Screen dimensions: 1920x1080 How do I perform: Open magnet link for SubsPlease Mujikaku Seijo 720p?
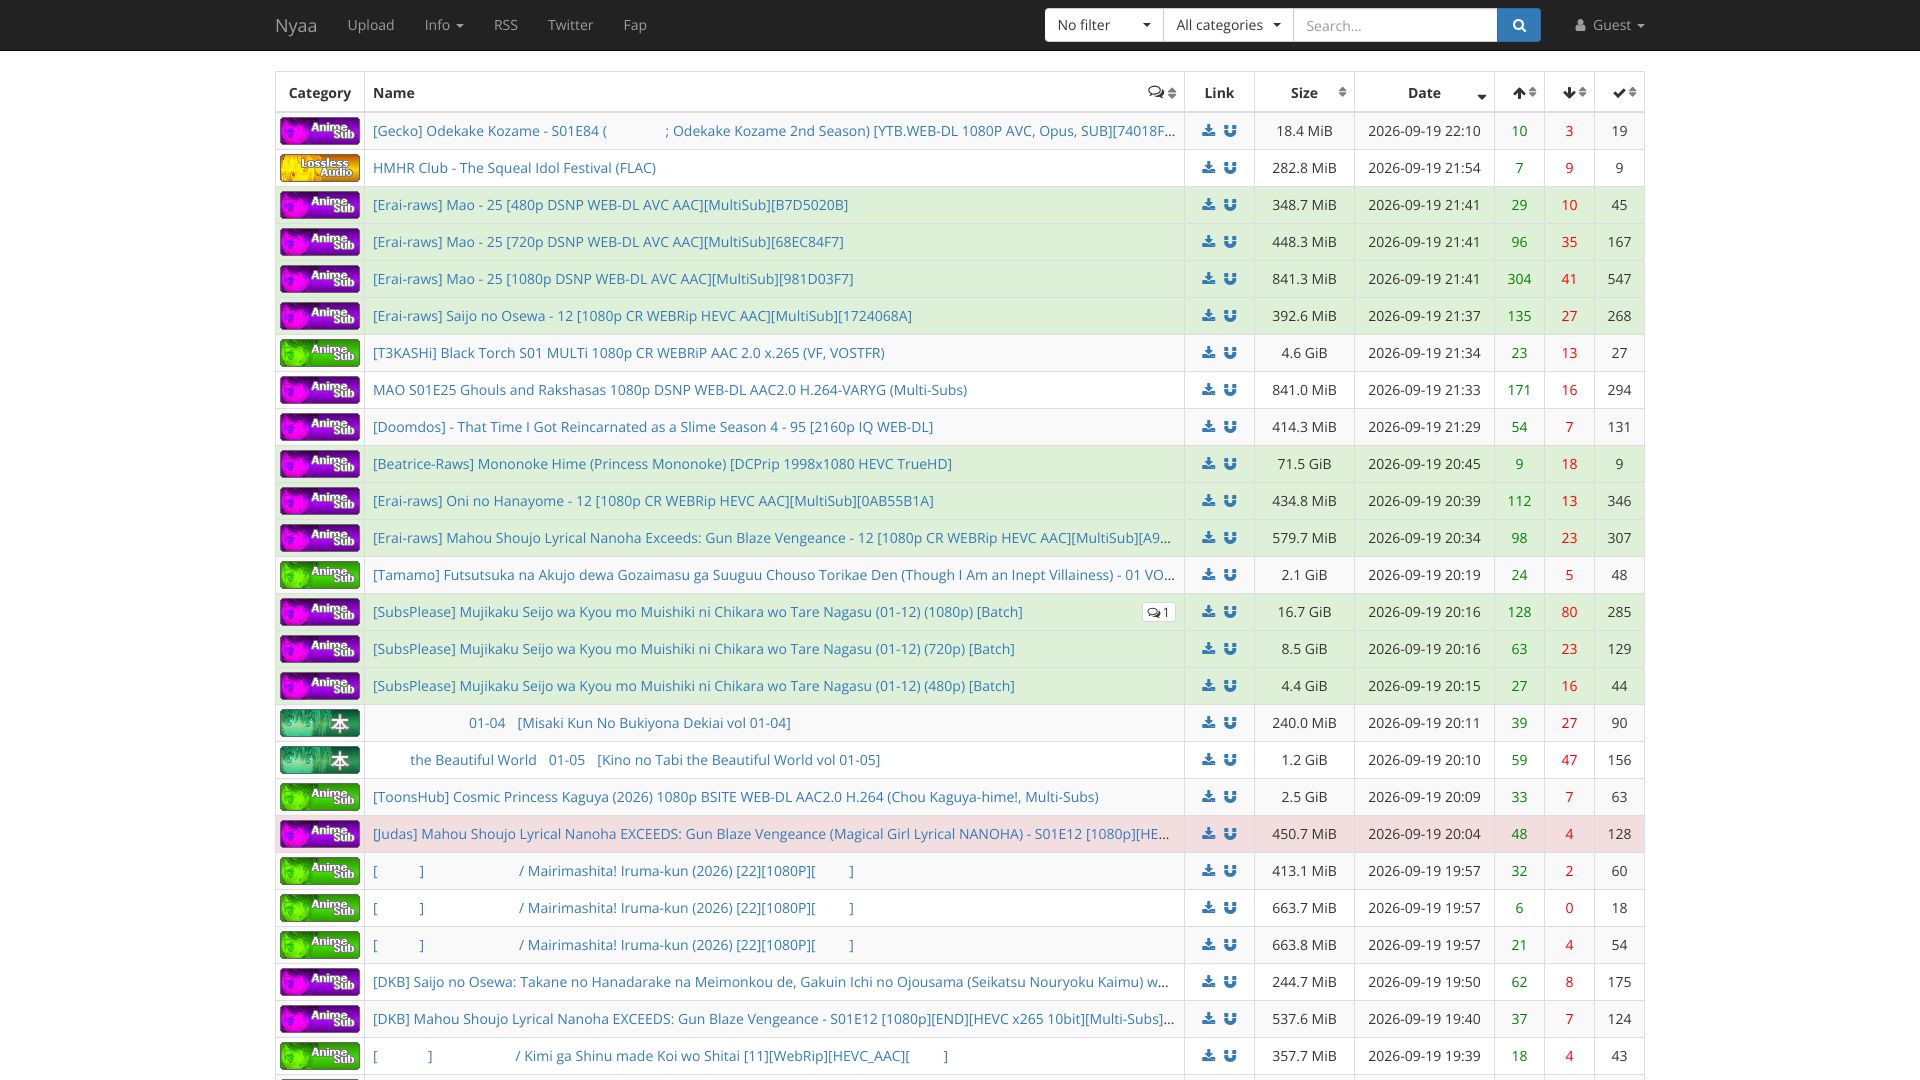coord(1230,649)
